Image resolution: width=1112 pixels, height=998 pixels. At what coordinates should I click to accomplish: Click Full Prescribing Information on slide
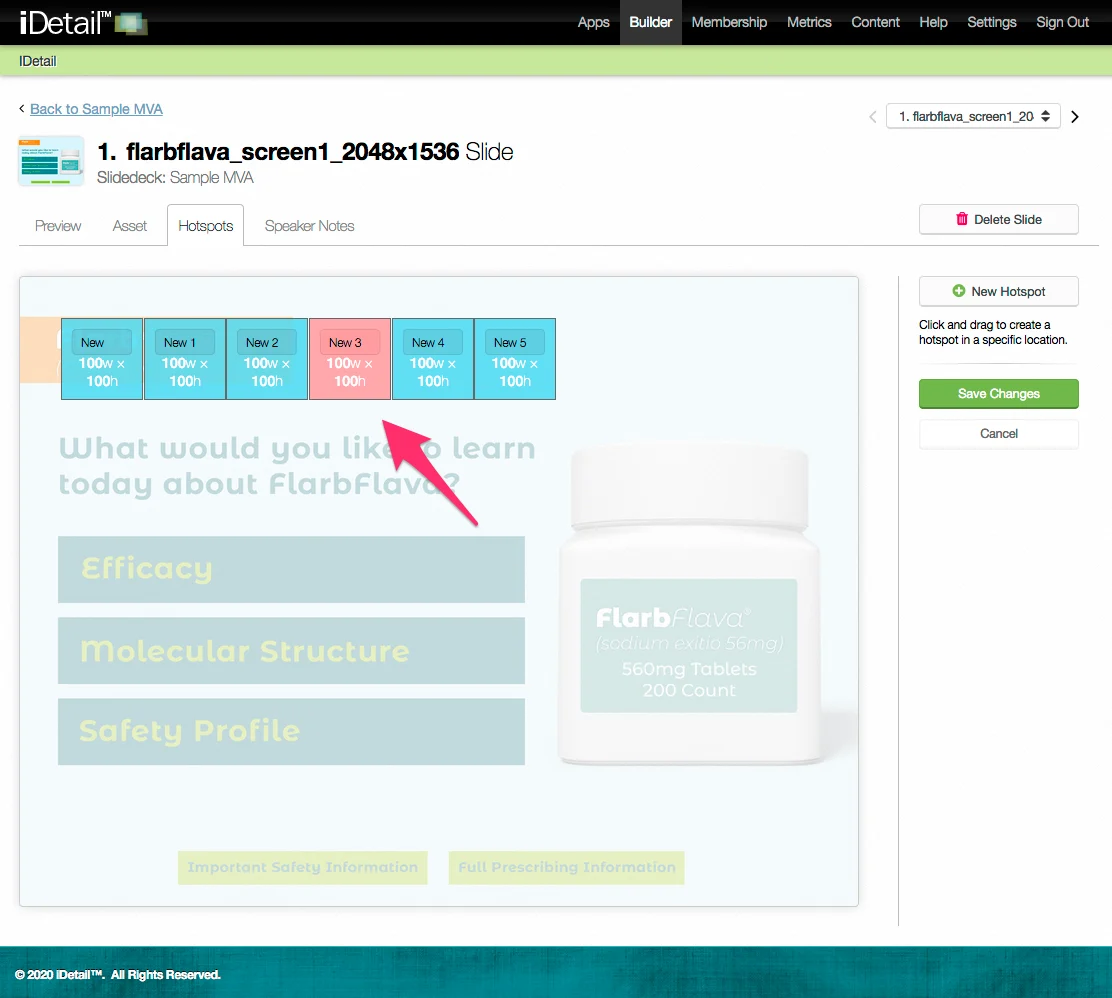(567, 867)
